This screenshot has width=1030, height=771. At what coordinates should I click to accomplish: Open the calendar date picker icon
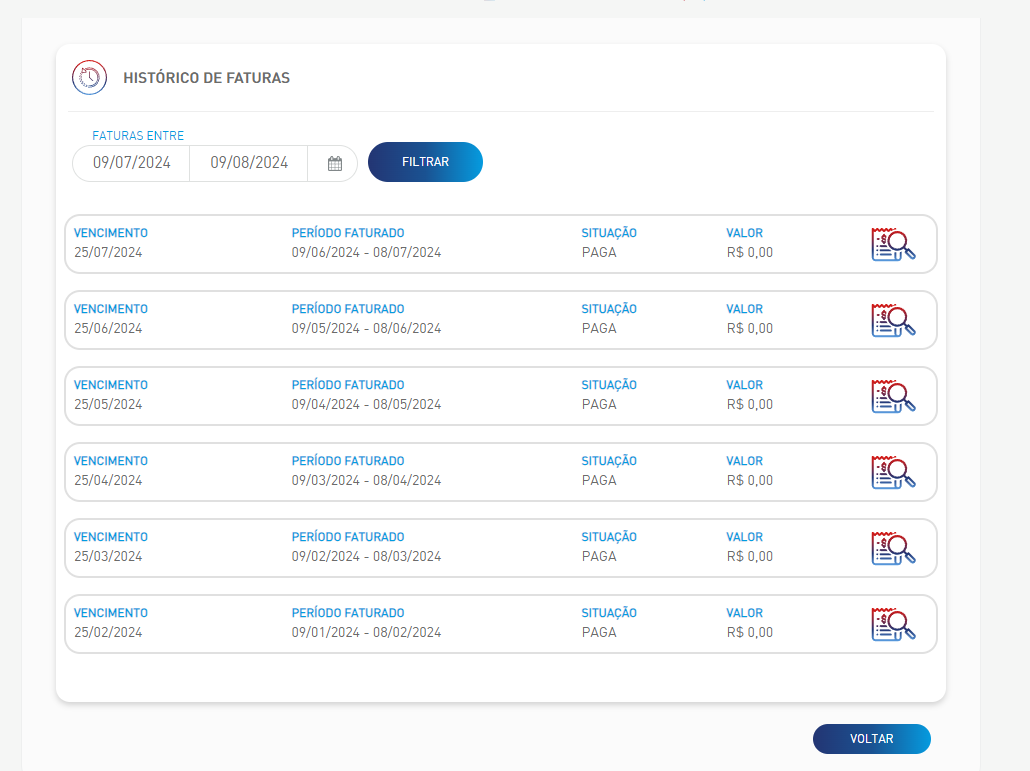[x=335, y=164]
